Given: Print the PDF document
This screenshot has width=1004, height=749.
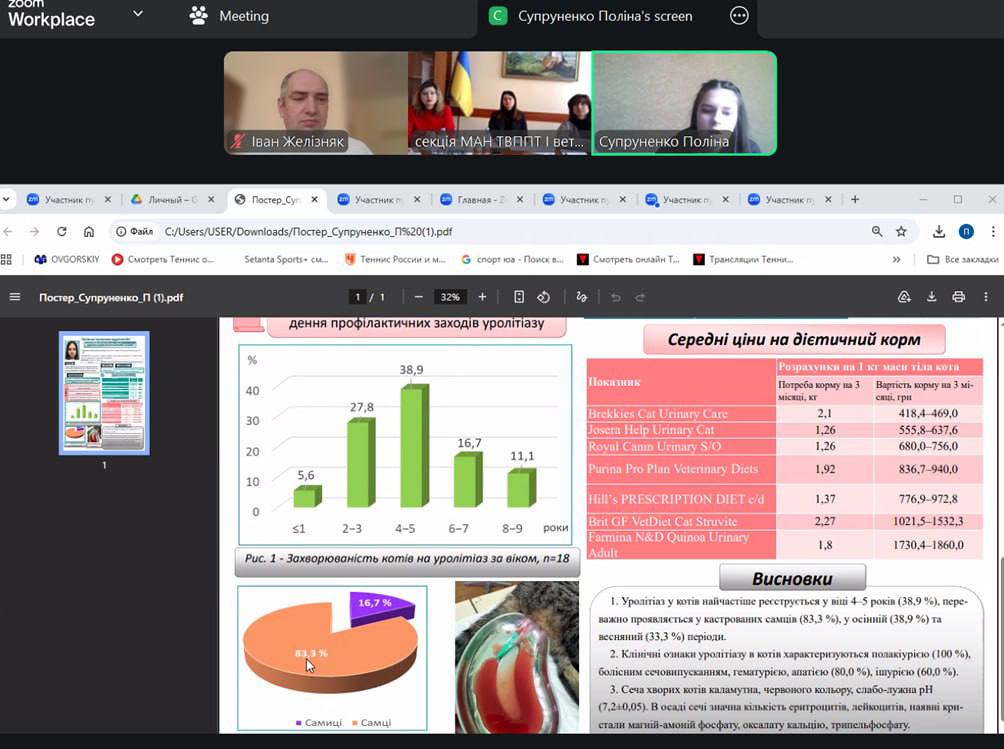Looking at the screenshot, I should [x=958, y=297].
